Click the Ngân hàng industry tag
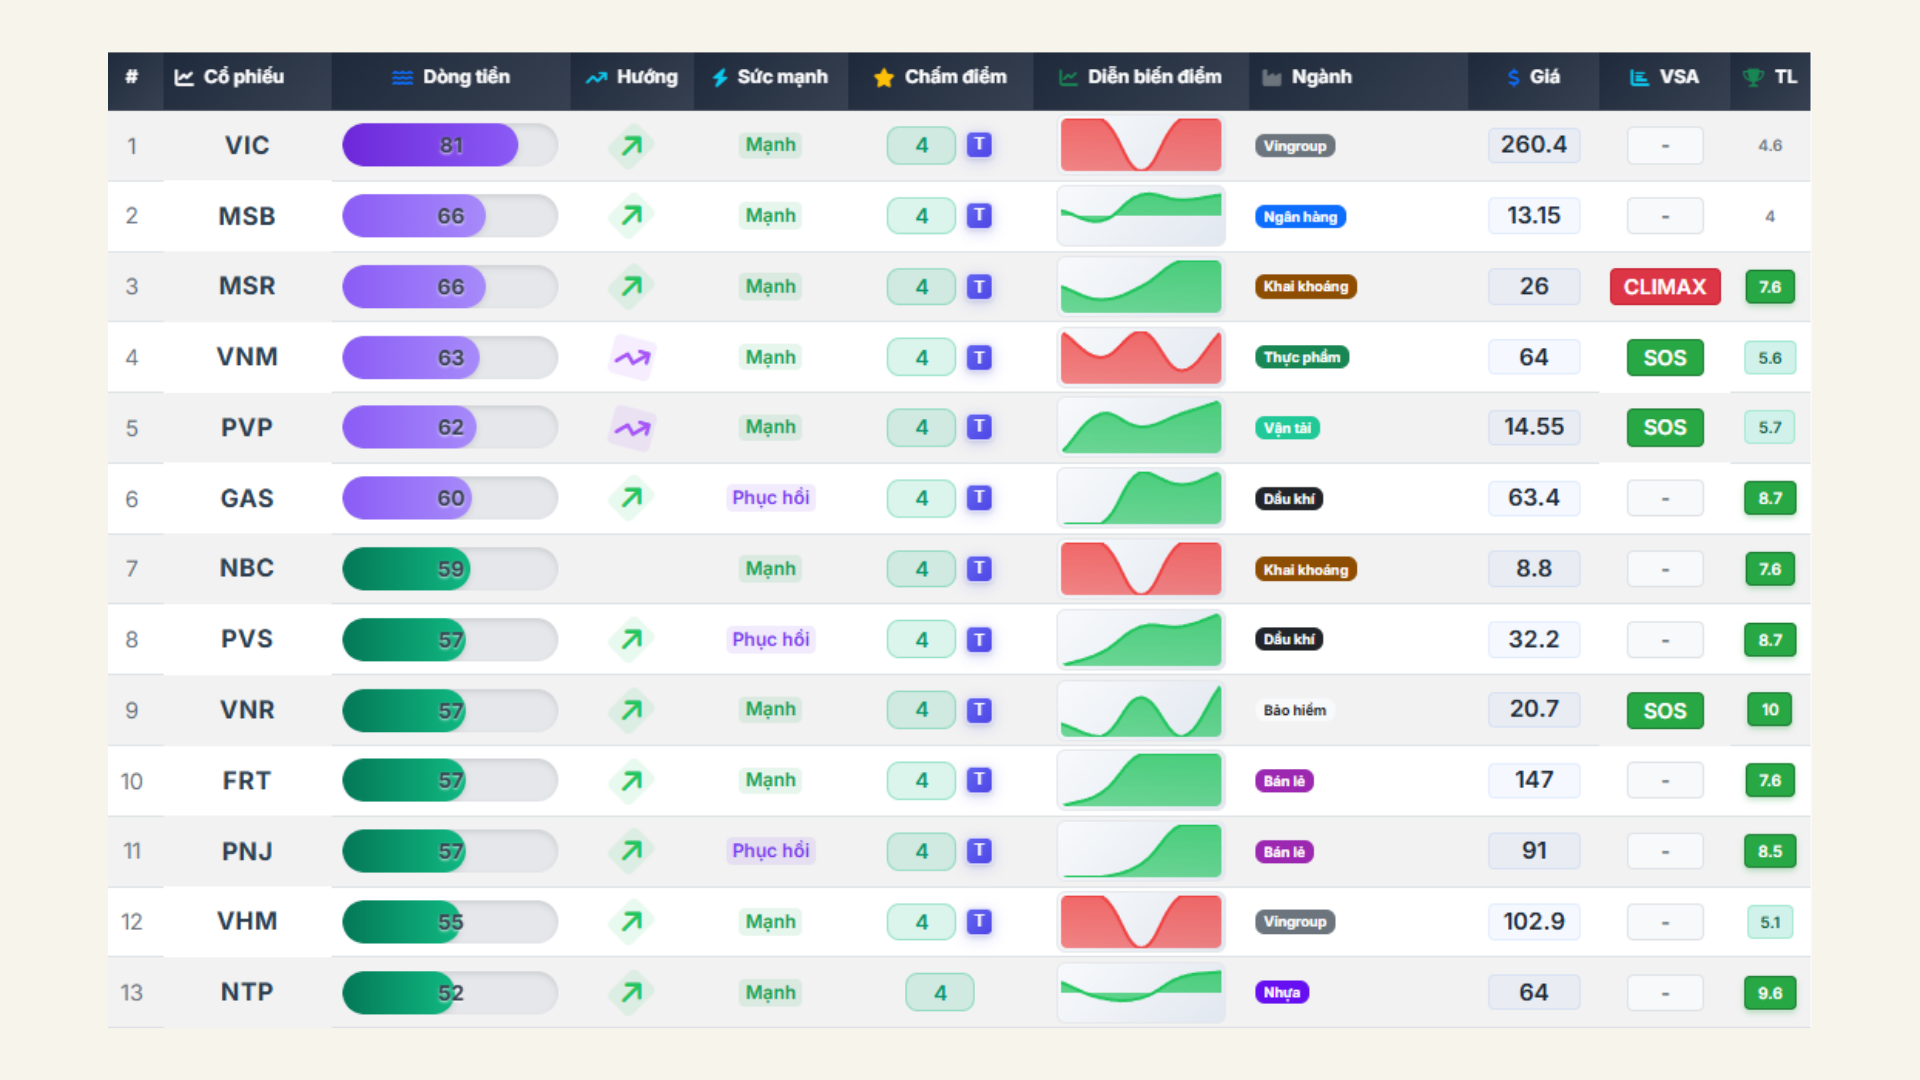The image size is (1920, 1080). (1299, 217)
